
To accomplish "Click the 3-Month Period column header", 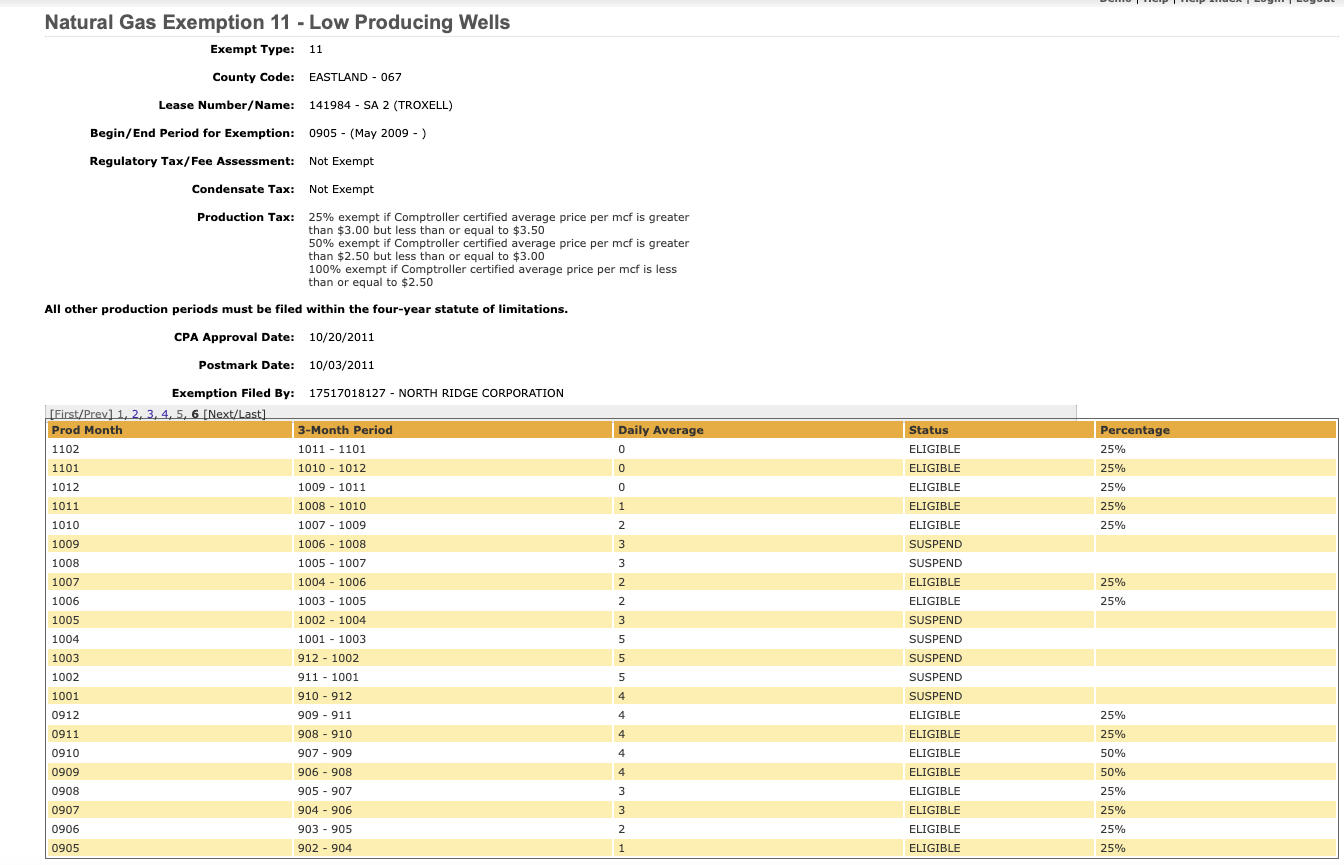I will (345, 430).
